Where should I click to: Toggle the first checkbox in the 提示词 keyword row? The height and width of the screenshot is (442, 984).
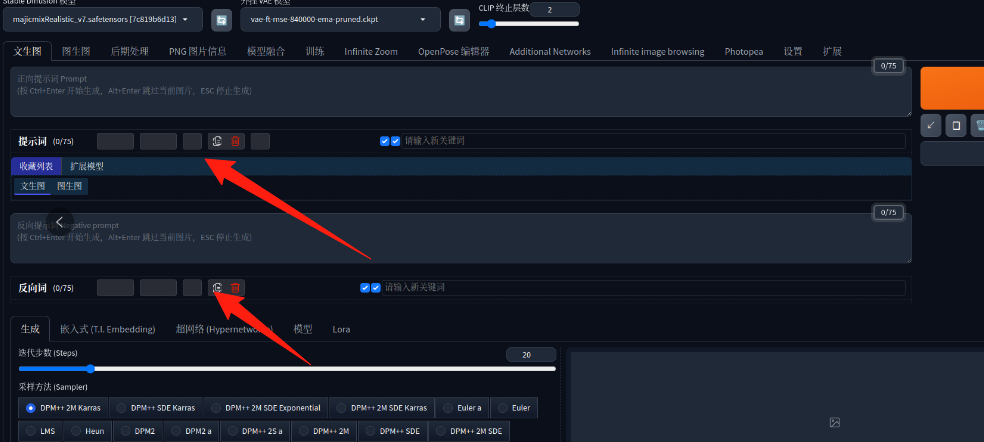point(385,141)
